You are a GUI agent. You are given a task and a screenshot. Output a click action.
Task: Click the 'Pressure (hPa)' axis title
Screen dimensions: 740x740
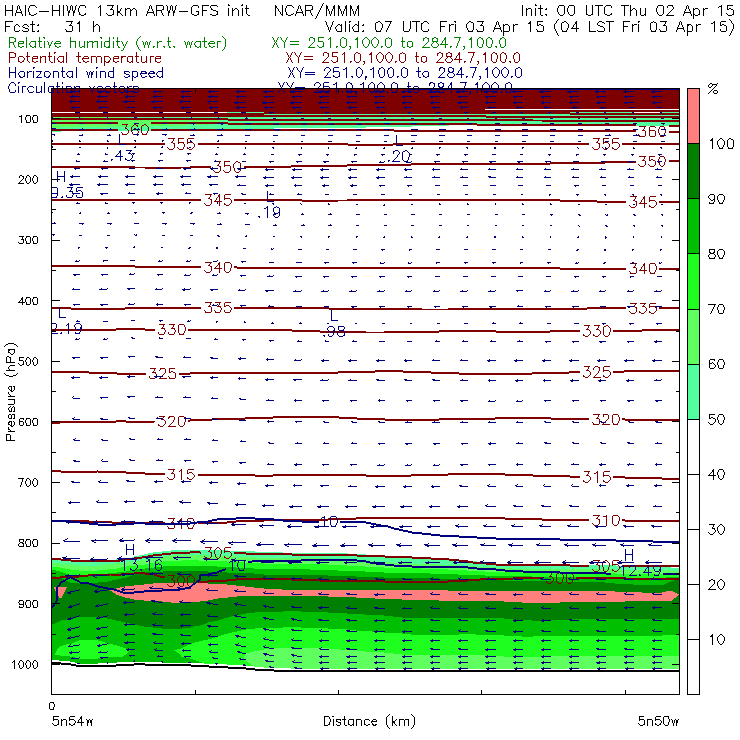point(11,392)
